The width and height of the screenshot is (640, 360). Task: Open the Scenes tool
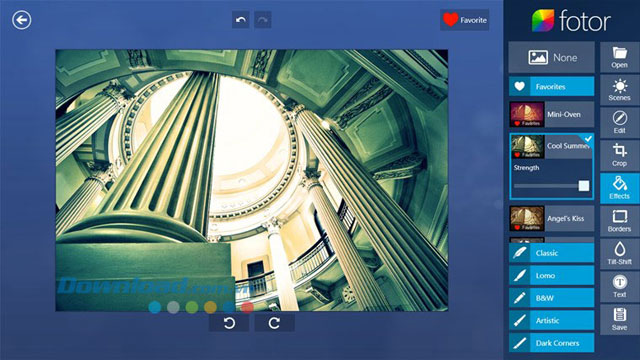tap(620, 90)
